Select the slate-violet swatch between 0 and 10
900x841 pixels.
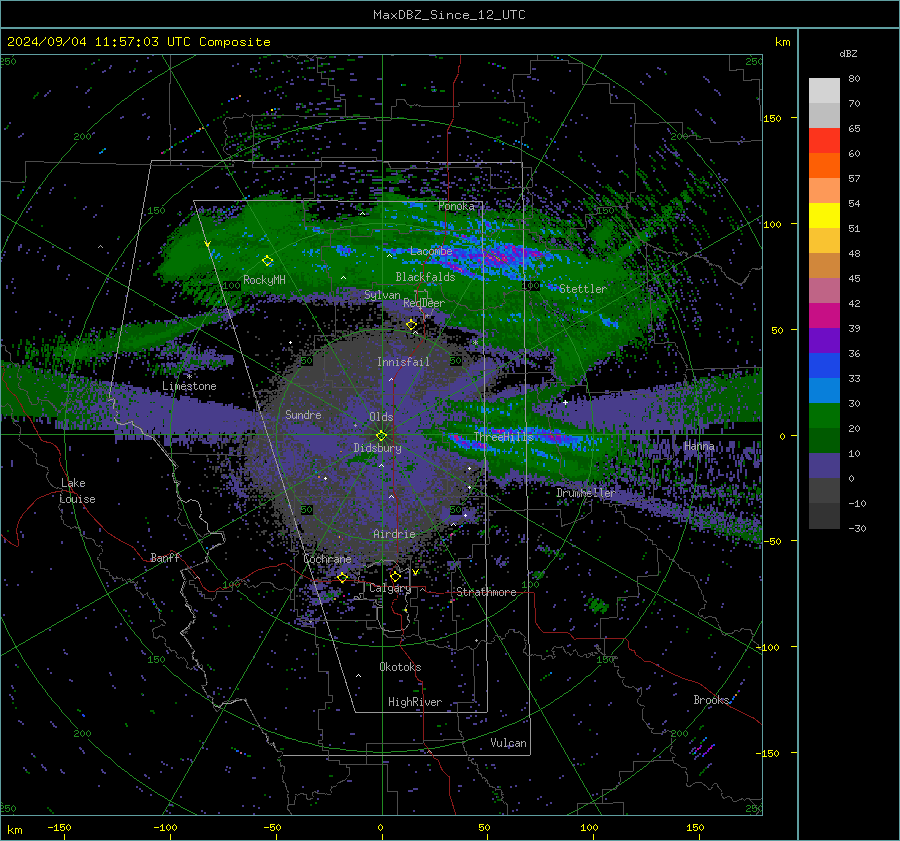(824, 466)
